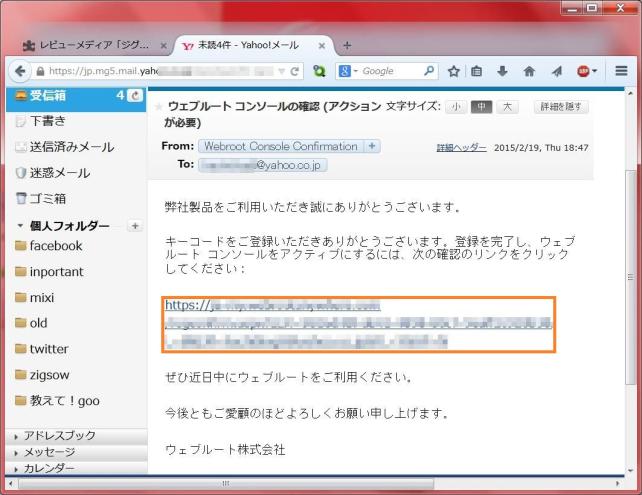The image size is (642, 495).
Task: Click the paper plane send icon
Action: click(556, 72)
